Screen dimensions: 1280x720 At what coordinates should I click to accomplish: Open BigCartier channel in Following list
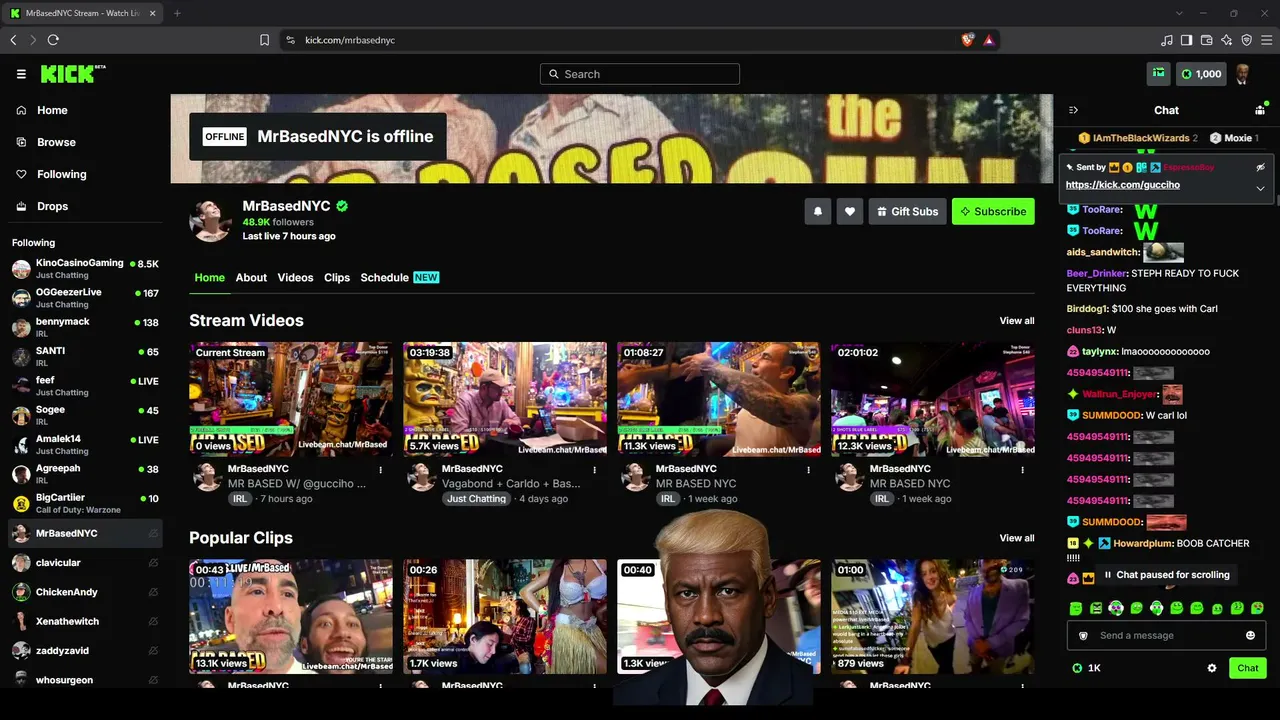point(84,503)
